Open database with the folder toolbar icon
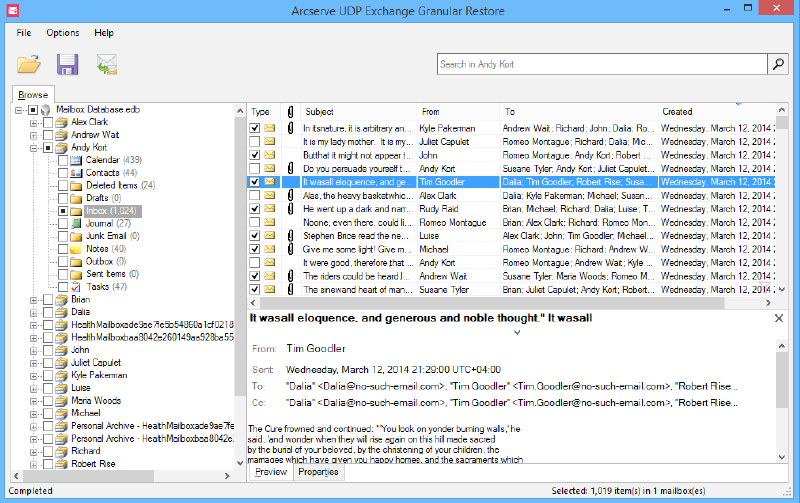 click(x=29, y=64)
